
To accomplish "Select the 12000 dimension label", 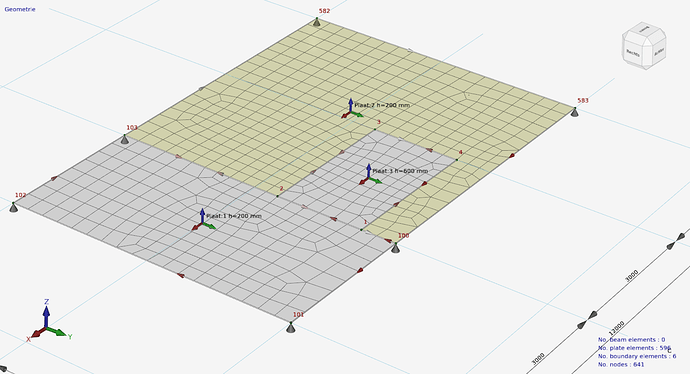I will tap(617, 328).
